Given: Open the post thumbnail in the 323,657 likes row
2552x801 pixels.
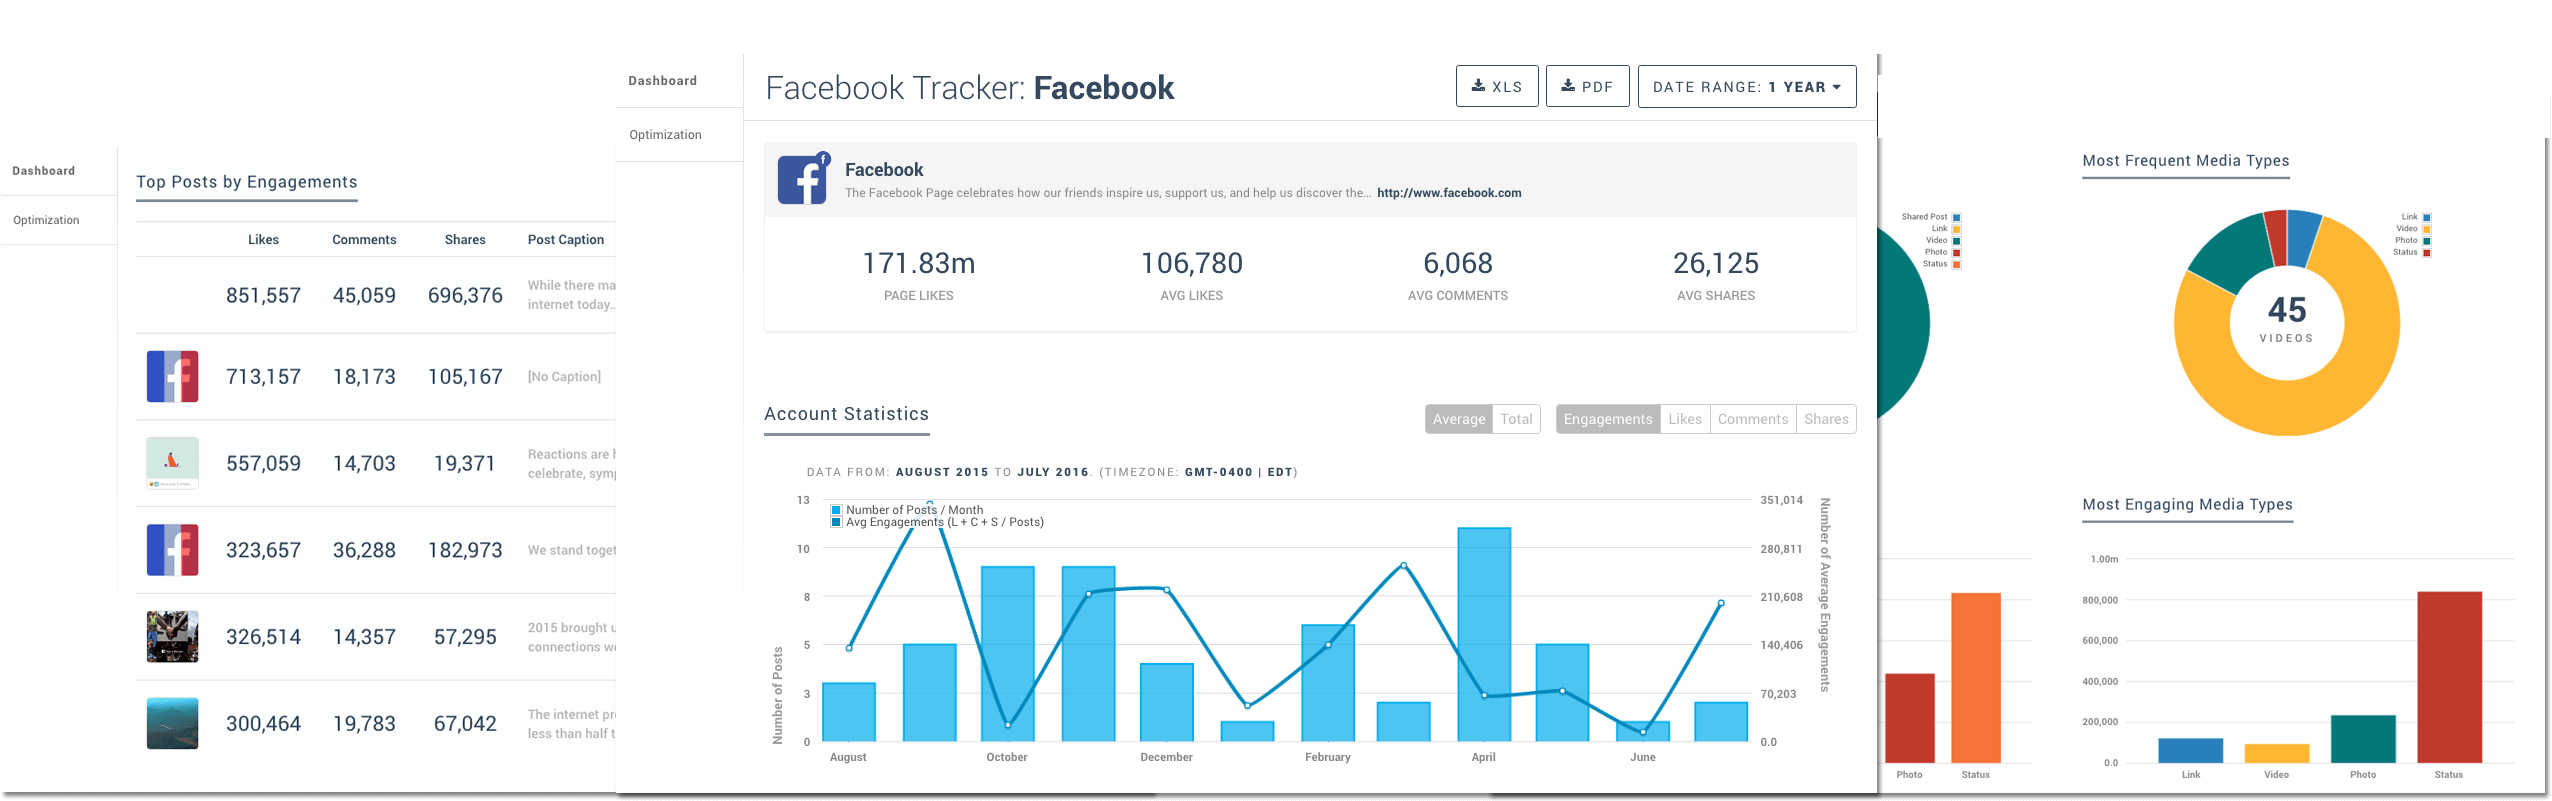Looking at the screenshot, I should pyautogui.click(x=172, y=550).
